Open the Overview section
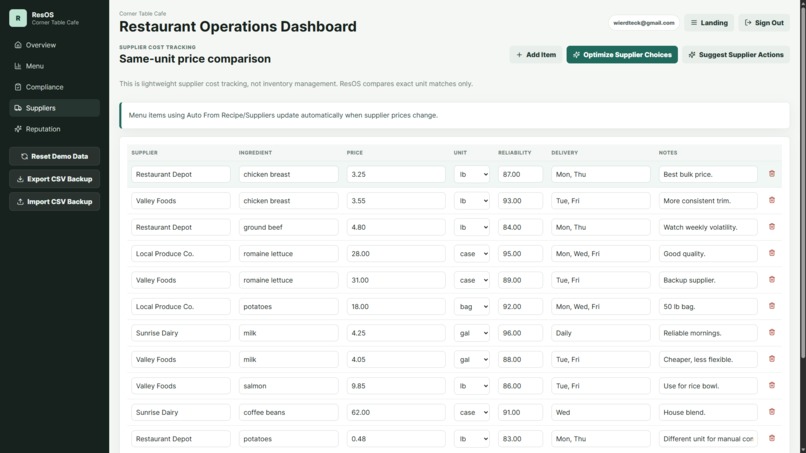The height and width of the screenshot is (453, 806). tap(54, 45)
